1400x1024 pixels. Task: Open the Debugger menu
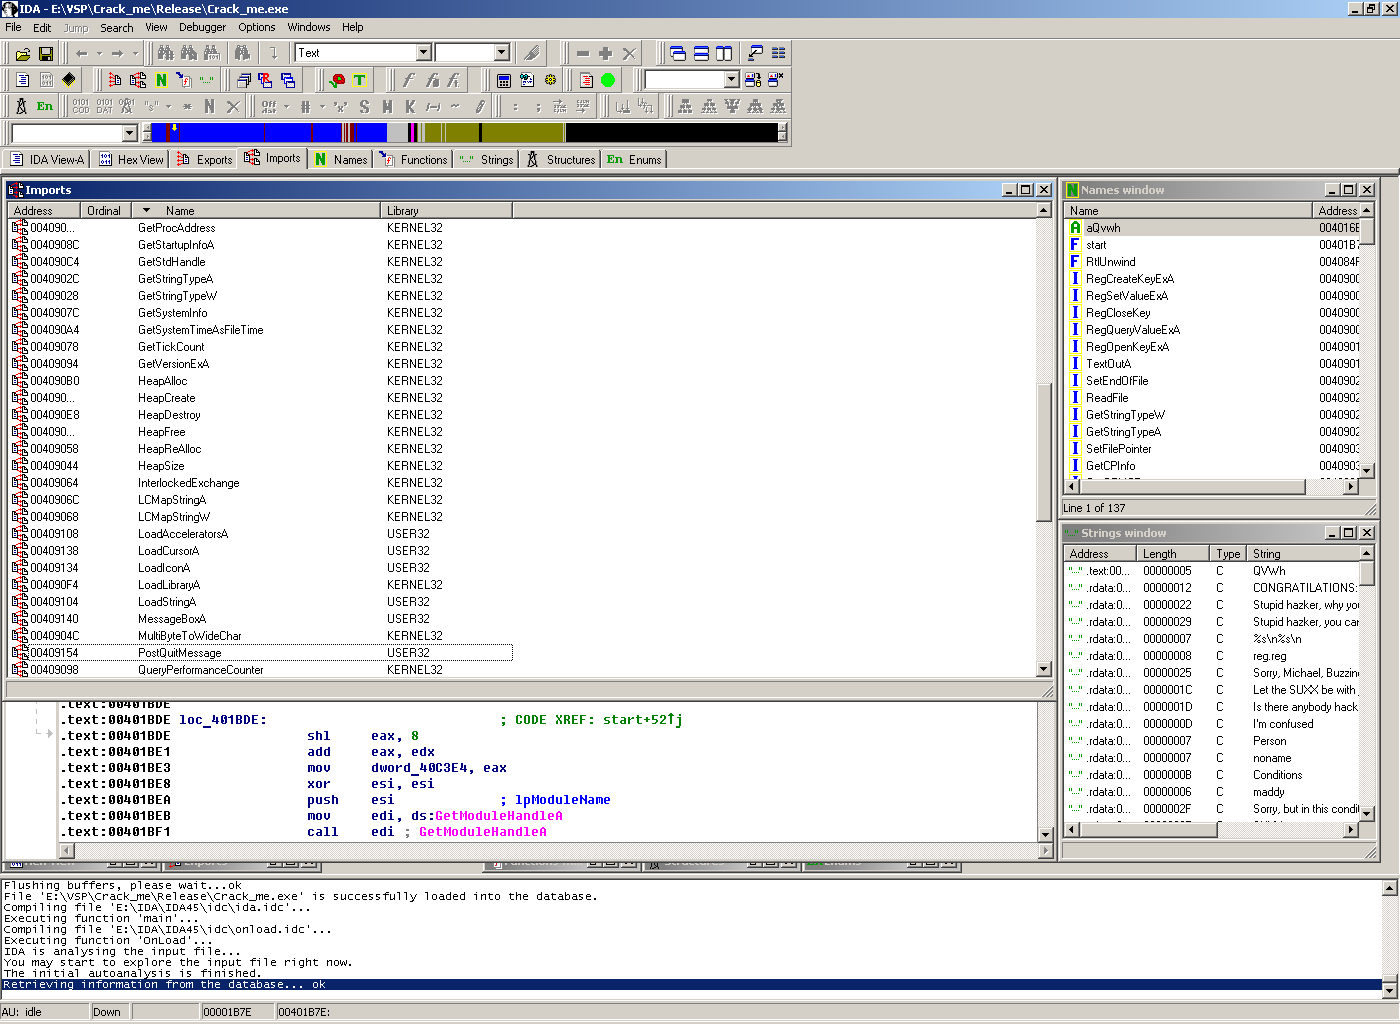click(x=202, y=27)
